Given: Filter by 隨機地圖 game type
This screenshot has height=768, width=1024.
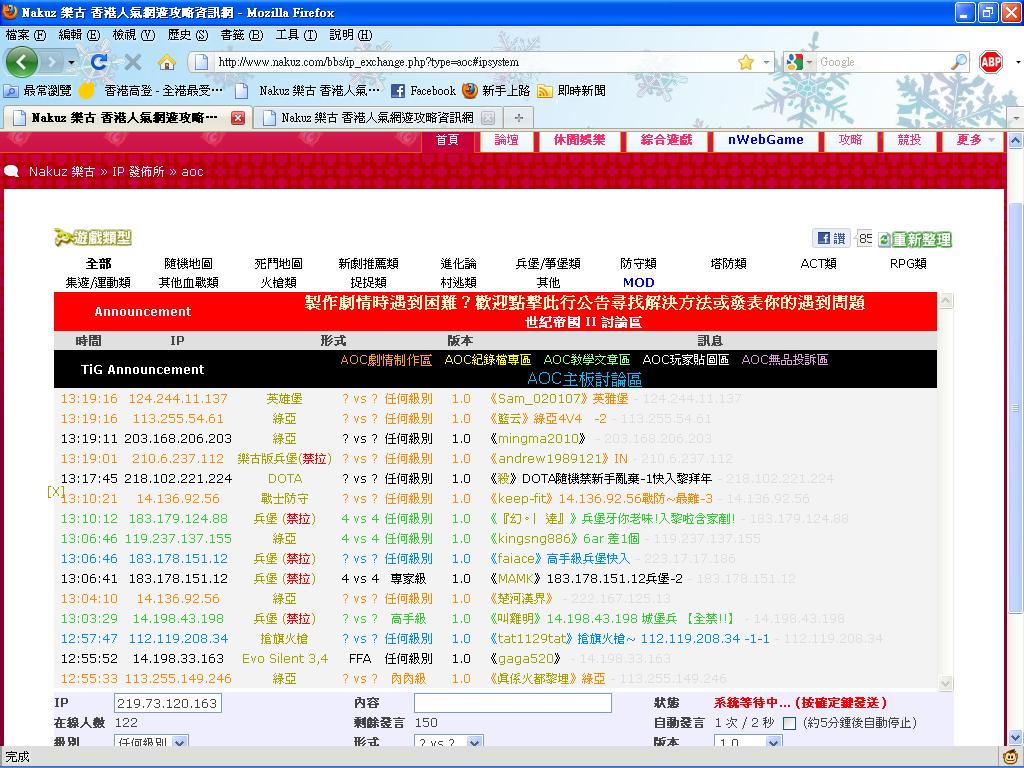Looking at the screenshot, I should (188, 263).
